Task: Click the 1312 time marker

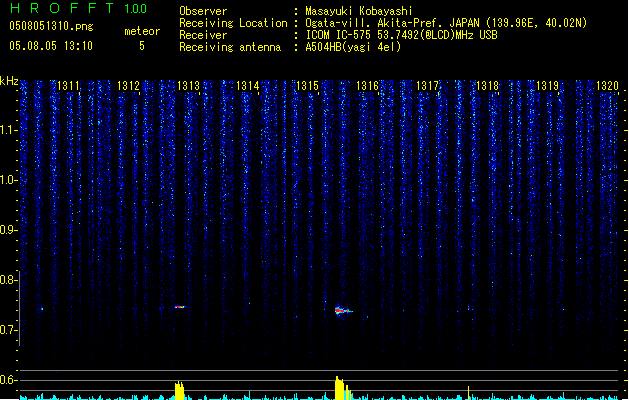Action: 128,86
